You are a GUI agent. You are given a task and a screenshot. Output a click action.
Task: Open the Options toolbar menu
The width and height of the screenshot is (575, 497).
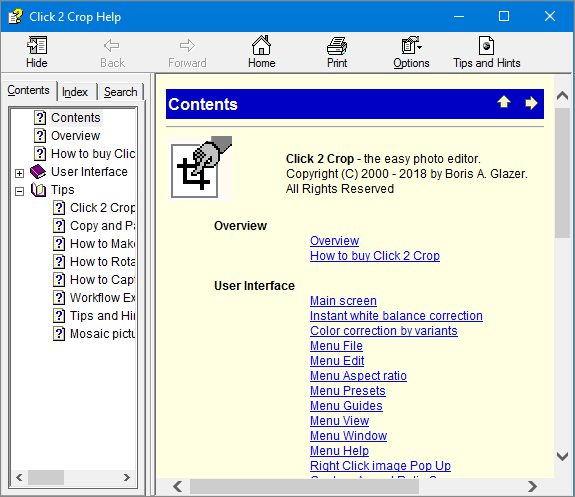411,52
